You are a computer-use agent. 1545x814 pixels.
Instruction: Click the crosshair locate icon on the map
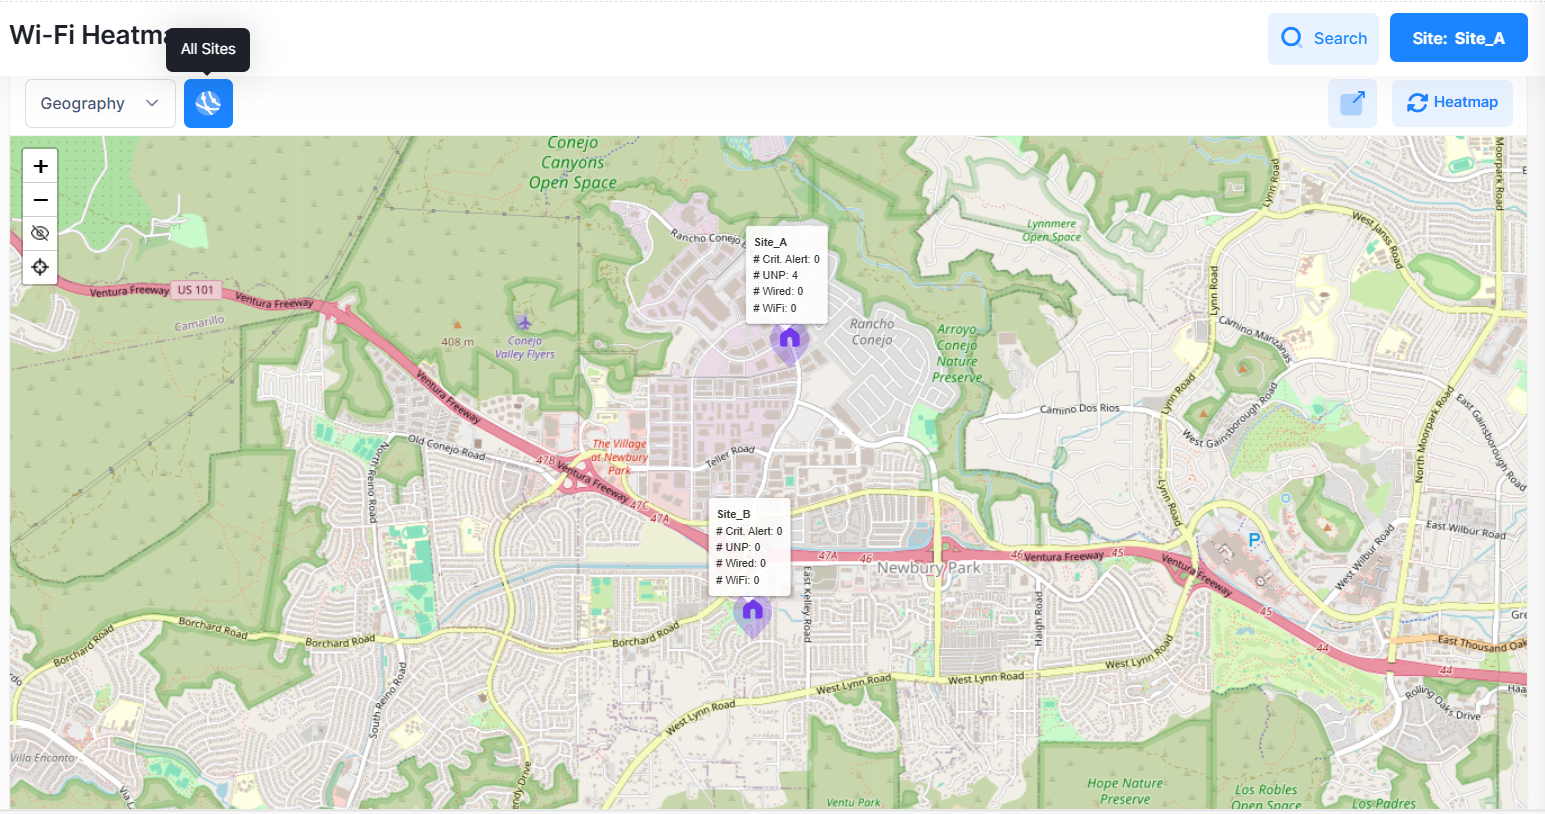click(x=40, y=267)
